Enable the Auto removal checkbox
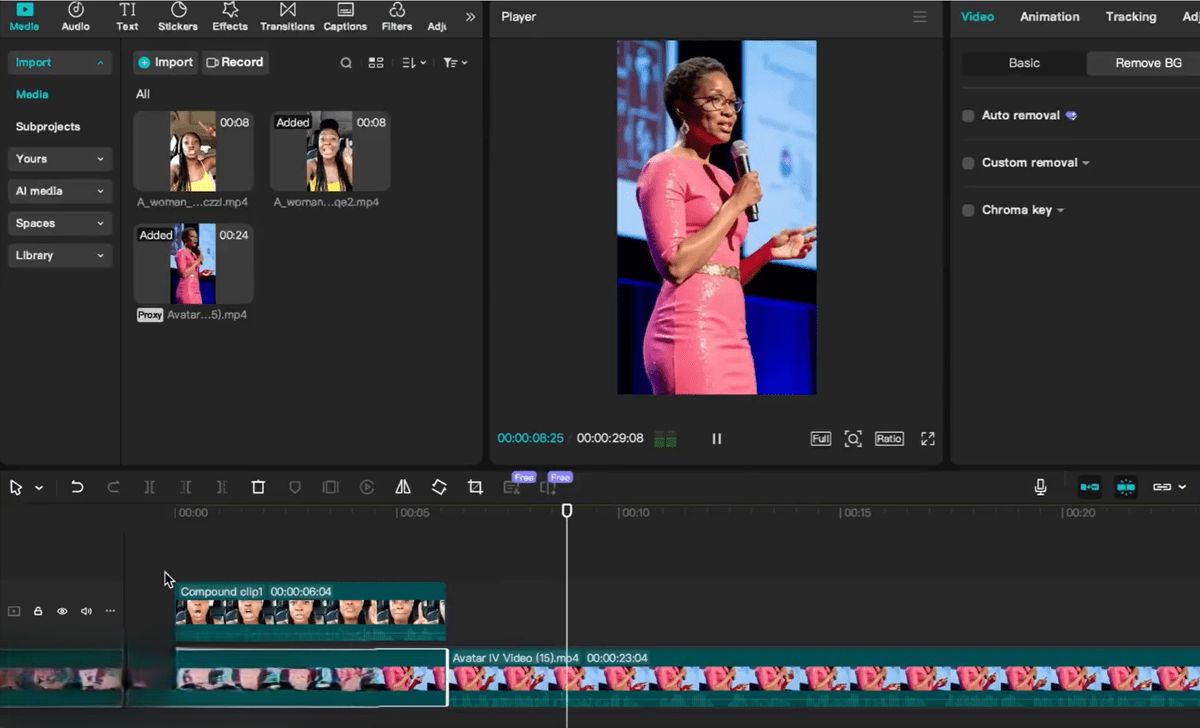 click(968, 116)
